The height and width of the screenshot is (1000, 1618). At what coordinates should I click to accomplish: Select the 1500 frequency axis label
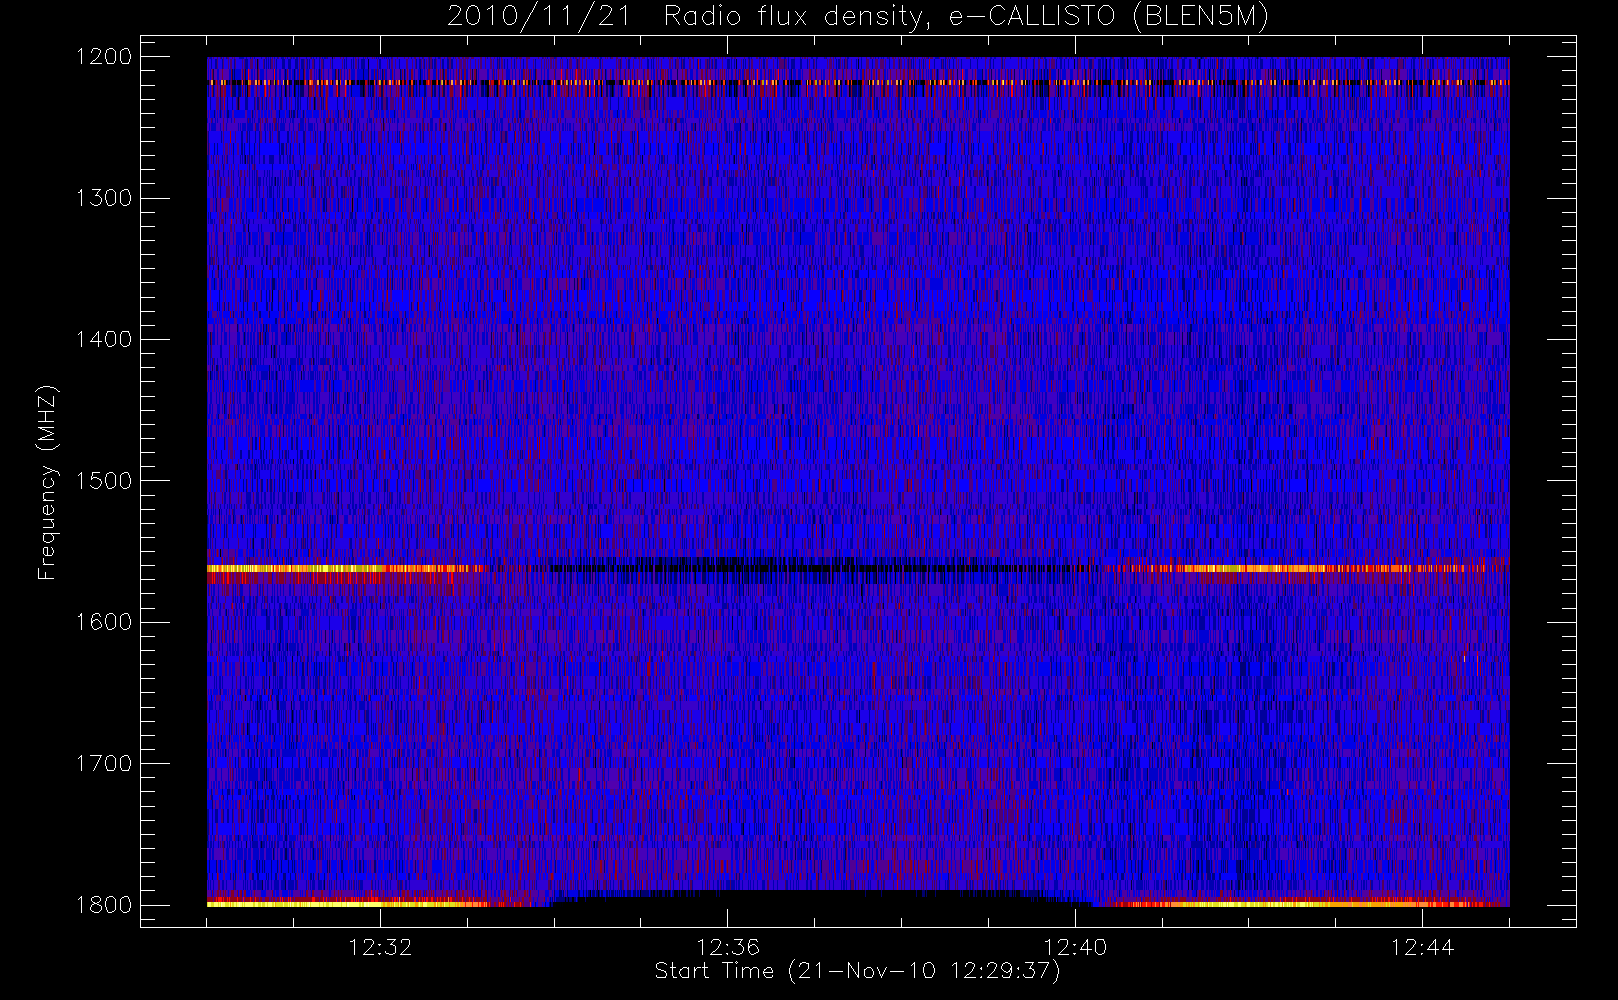click(104, 481)
